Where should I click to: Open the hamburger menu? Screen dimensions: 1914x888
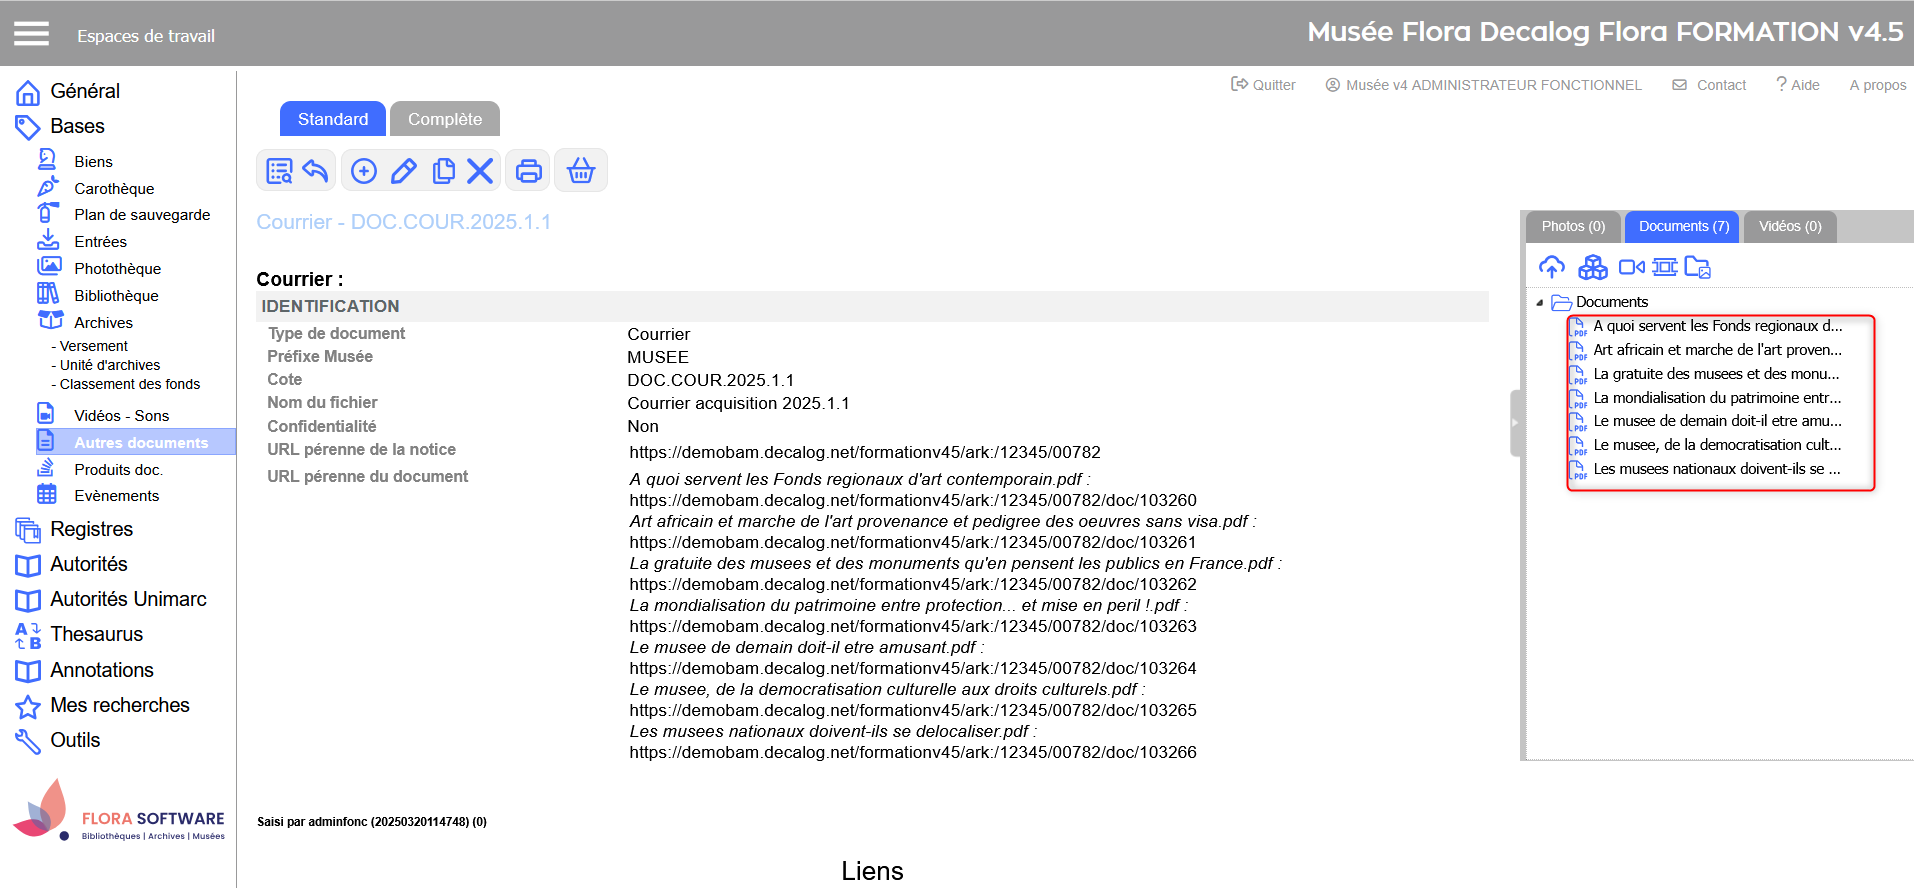[31, 34]
